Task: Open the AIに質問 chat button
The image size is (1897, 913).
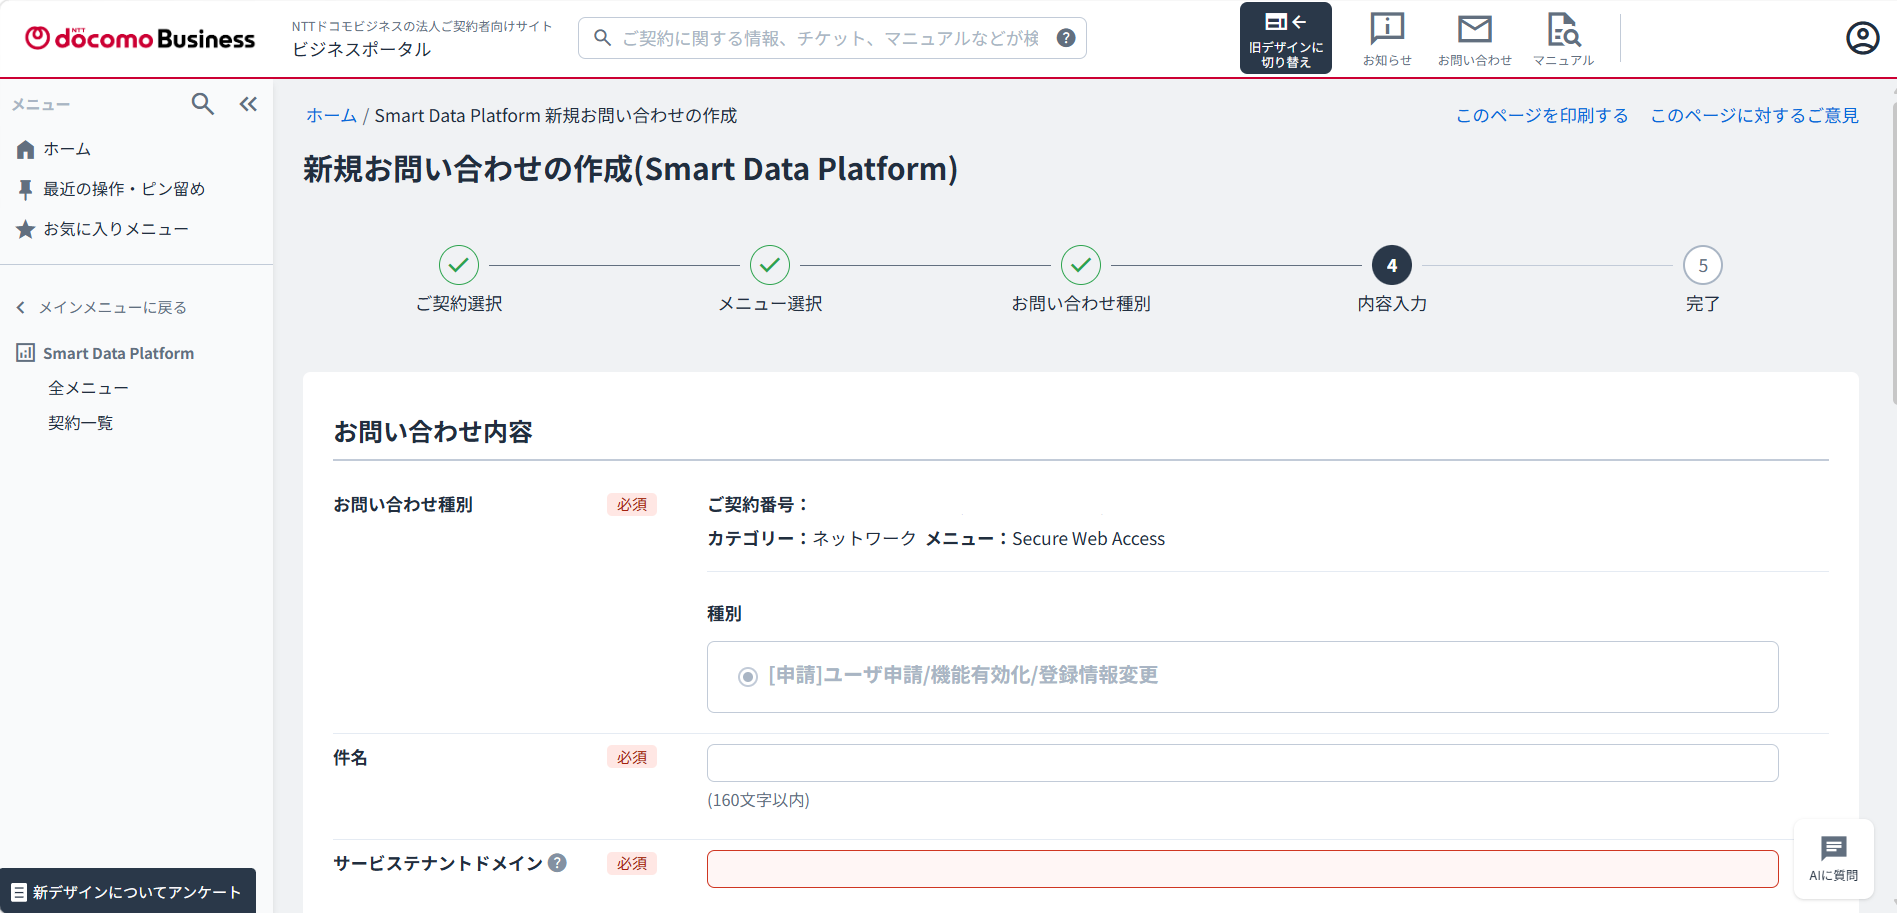Action: click(x=1833, y=859)
